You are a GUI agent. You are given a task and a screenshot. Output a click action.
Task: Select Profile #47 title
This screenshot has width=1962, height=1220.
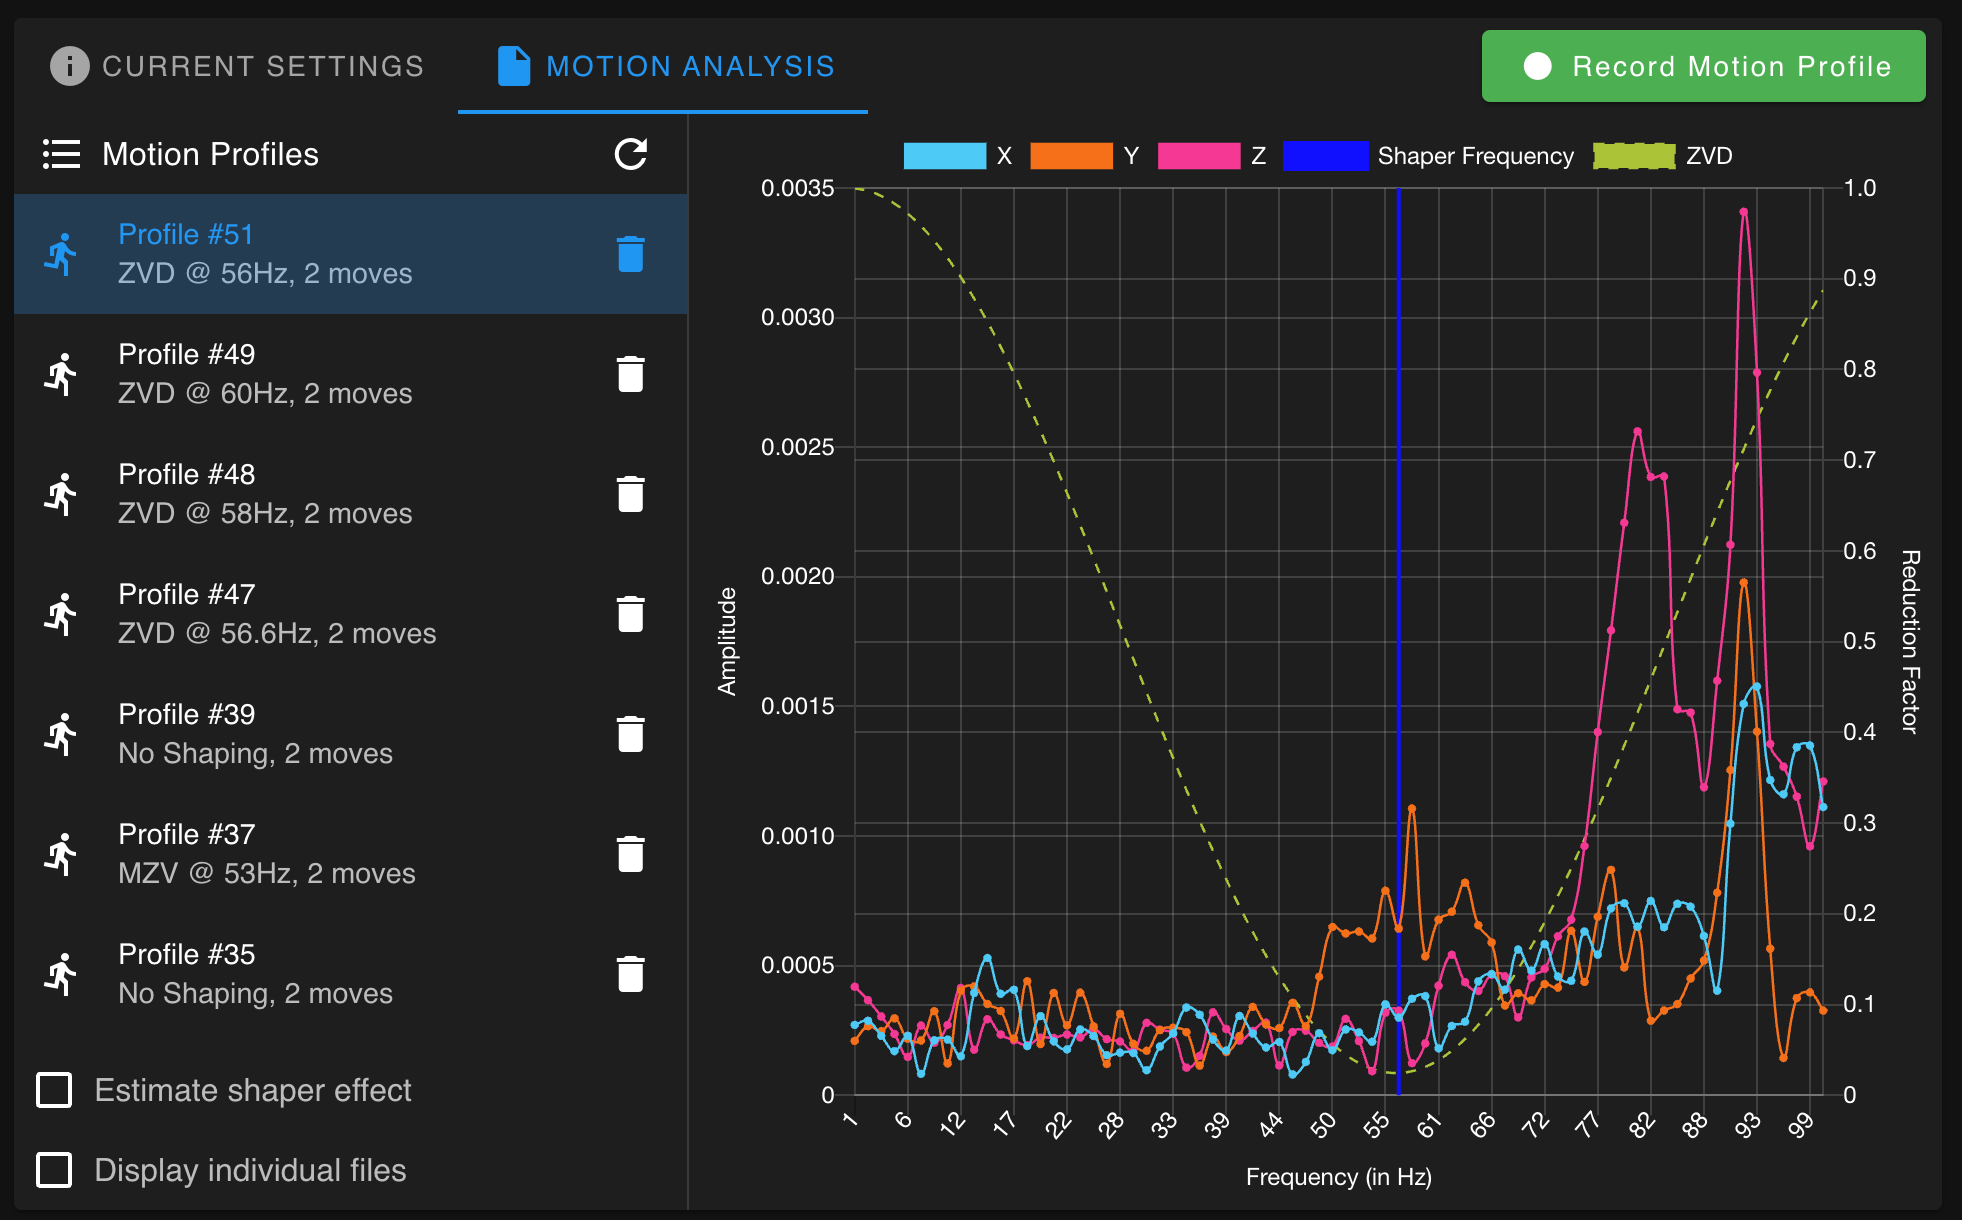[186, 594]
